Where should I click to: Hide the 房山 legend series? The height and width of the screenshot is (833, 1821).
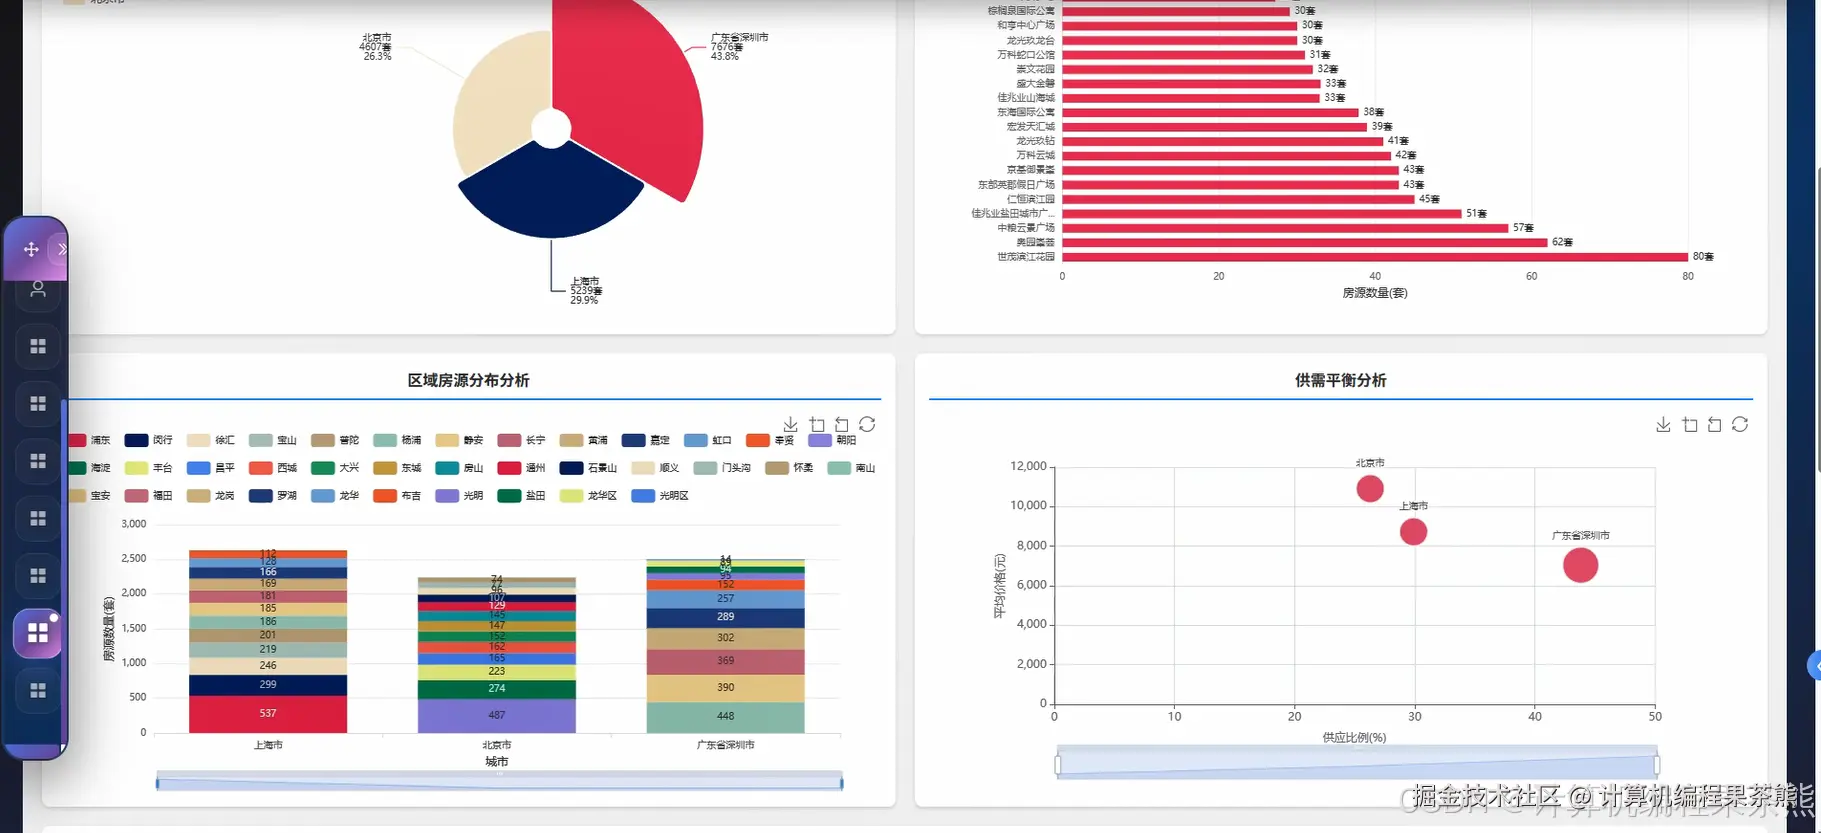point(460,468)
